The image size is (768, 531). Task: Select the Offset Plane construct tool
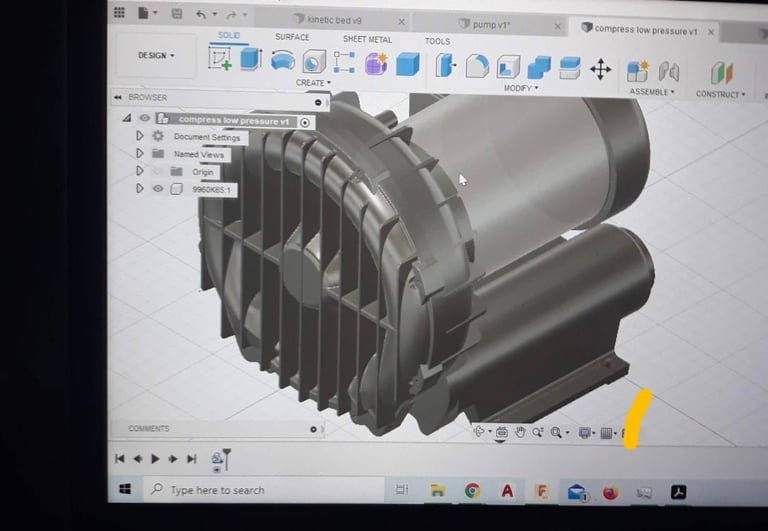click(721, 73)
